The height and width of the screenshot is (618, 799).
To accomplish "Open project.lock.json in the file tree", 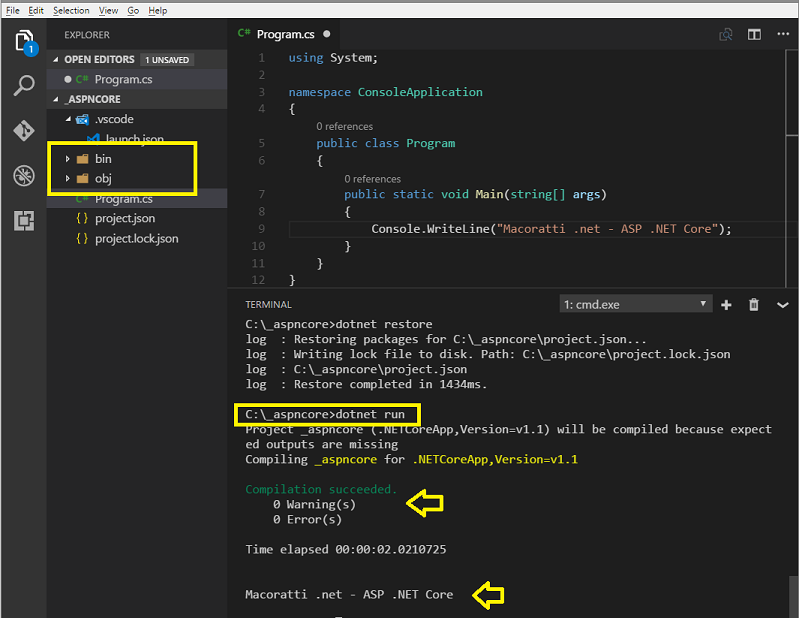I will 137,238.
